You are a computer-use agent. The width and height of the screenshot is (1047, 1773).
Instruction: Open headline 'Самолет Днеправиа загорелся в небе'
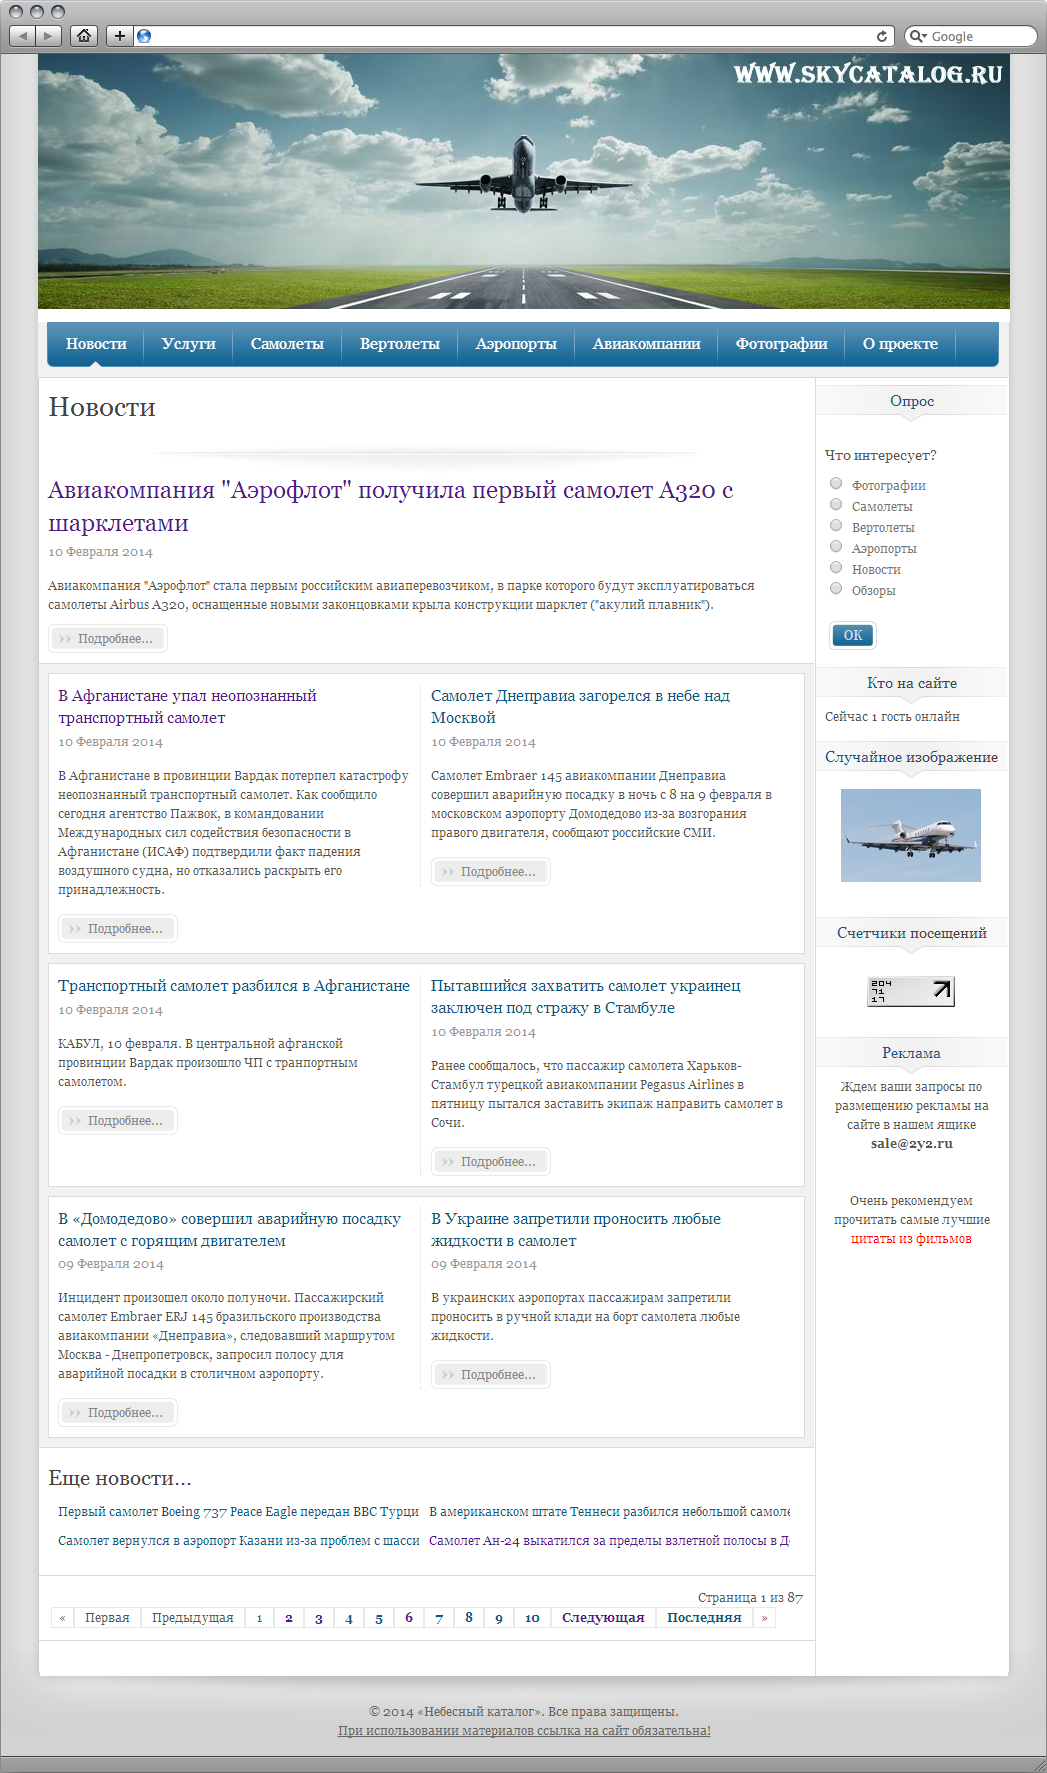tap(580, 706)
